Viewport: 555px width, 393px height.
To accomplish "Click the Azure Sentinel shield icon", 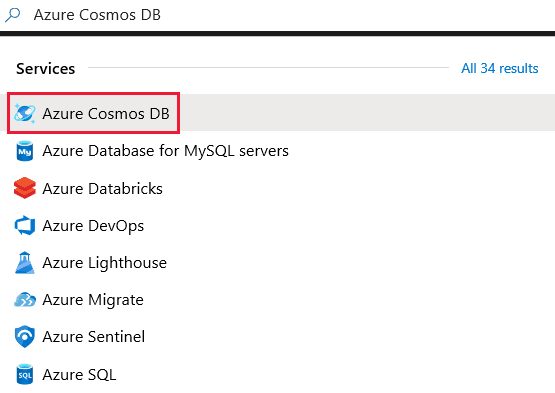I will coord(25,337).
